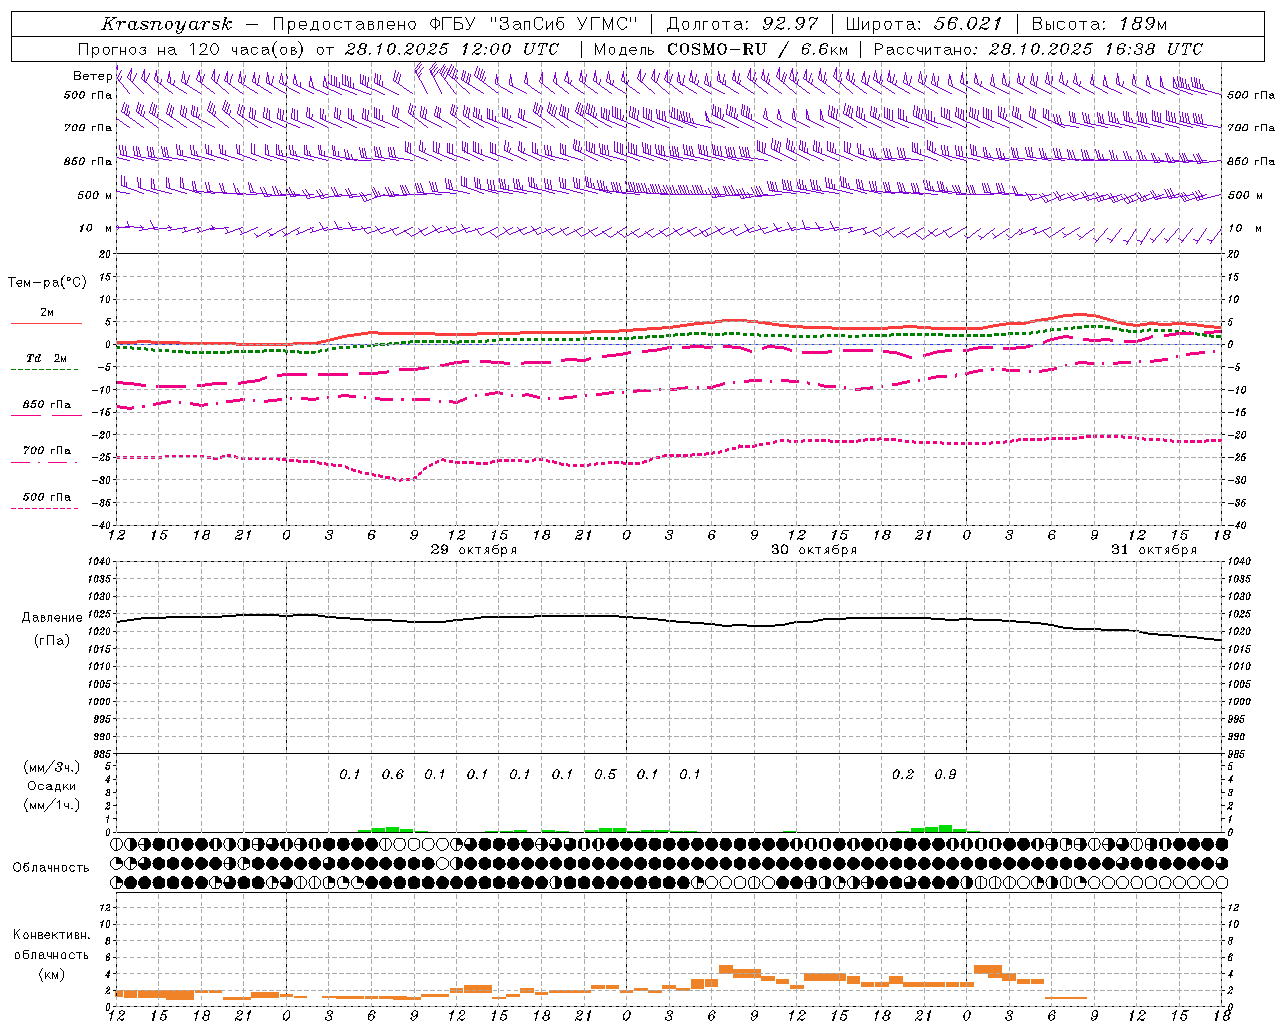Click the 'Высота: 189м' elevation text
The image size is (1280, 1024).
[x=1099, y=24]
